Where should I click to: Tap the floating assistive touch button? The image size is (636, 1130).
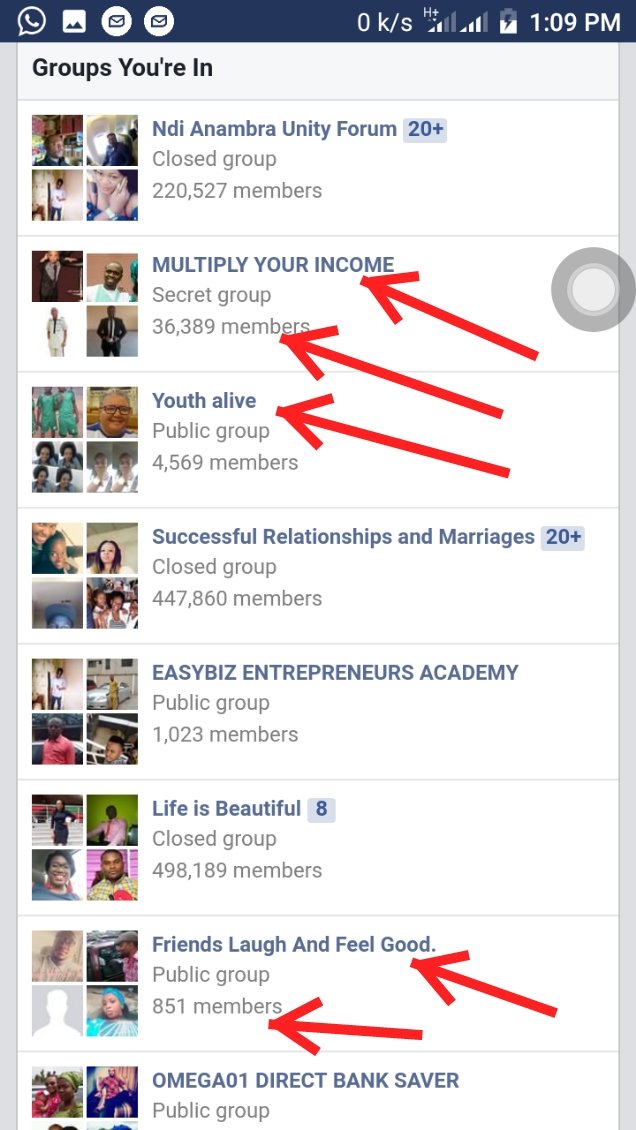click(x=593, y=289)
